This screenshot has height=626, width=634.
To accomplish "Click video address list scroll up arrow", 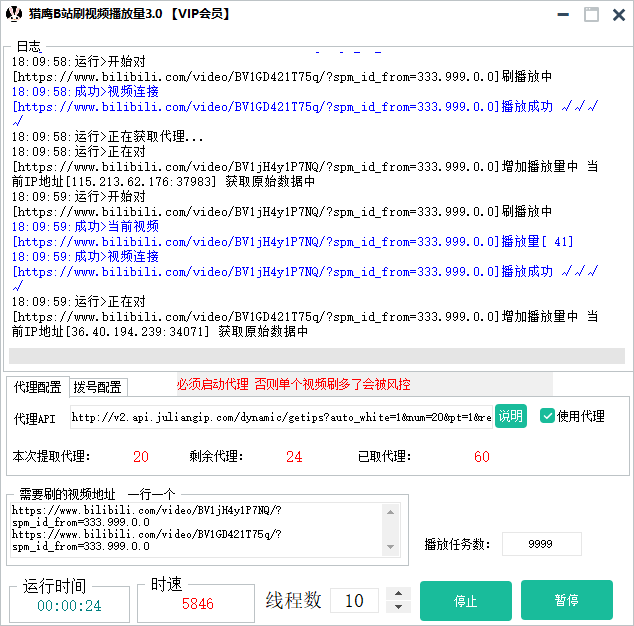I will (390, 512).
